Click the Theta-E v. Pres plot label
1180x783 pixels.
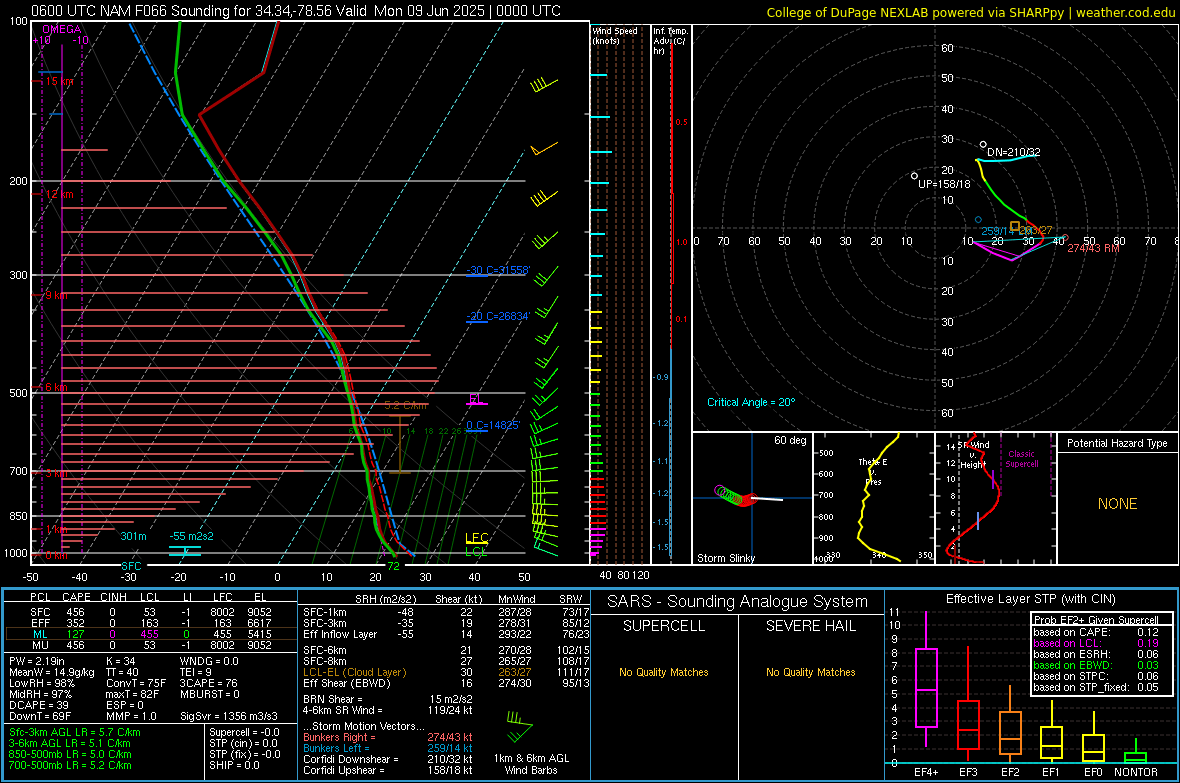click(x=872, y=471)
